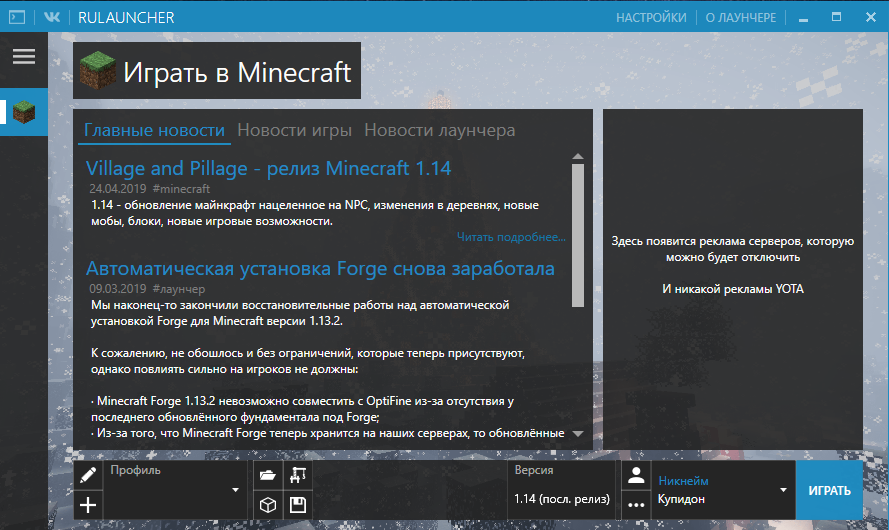Switch to the Новости лаунчера tab
889x530 pixels.
439,130
